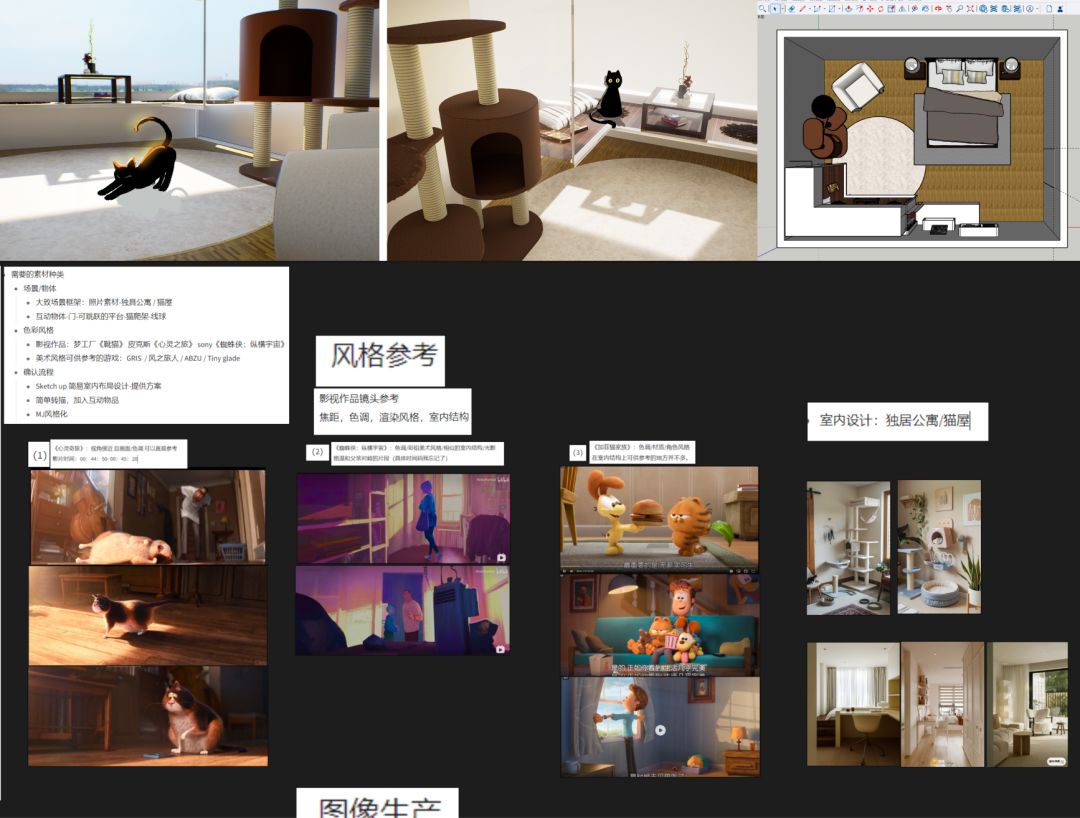The width and height of the screenshot is (1080, 818).
Task: Click the 图像生产 heading box
Action: tap(377, 804)
